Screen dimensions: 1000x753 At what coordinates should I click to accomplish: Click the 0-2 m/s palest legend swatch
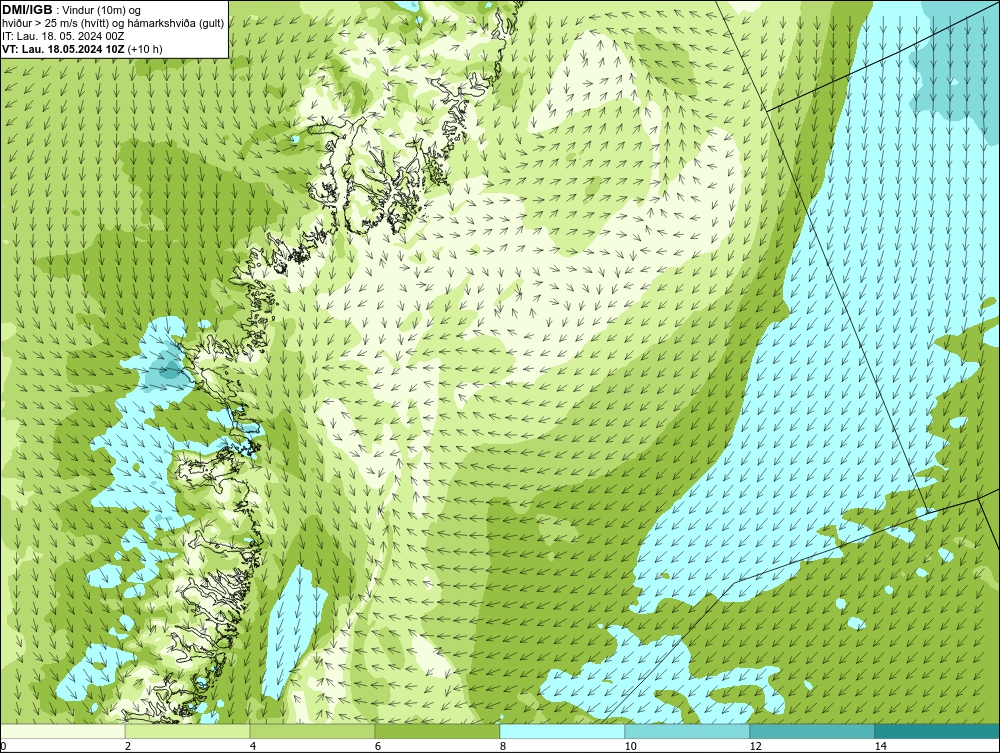[x=62, y=731]
